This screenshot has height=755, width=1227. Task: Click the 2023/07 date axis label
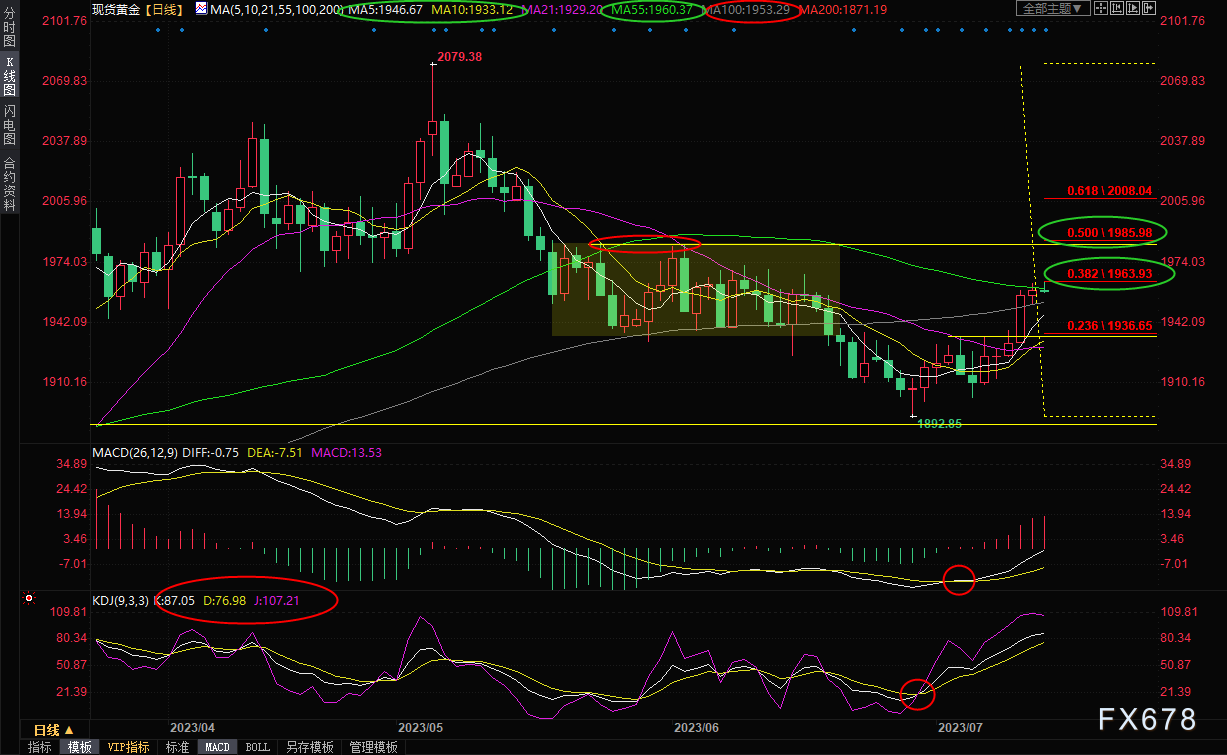[962, 727]
